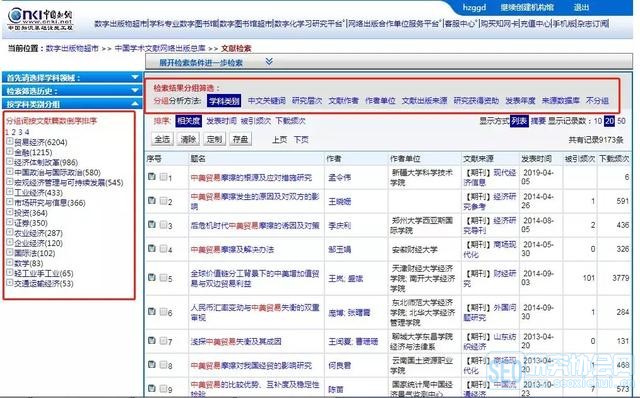Click the save icon in row 1
640x398 pixels.
152,177
